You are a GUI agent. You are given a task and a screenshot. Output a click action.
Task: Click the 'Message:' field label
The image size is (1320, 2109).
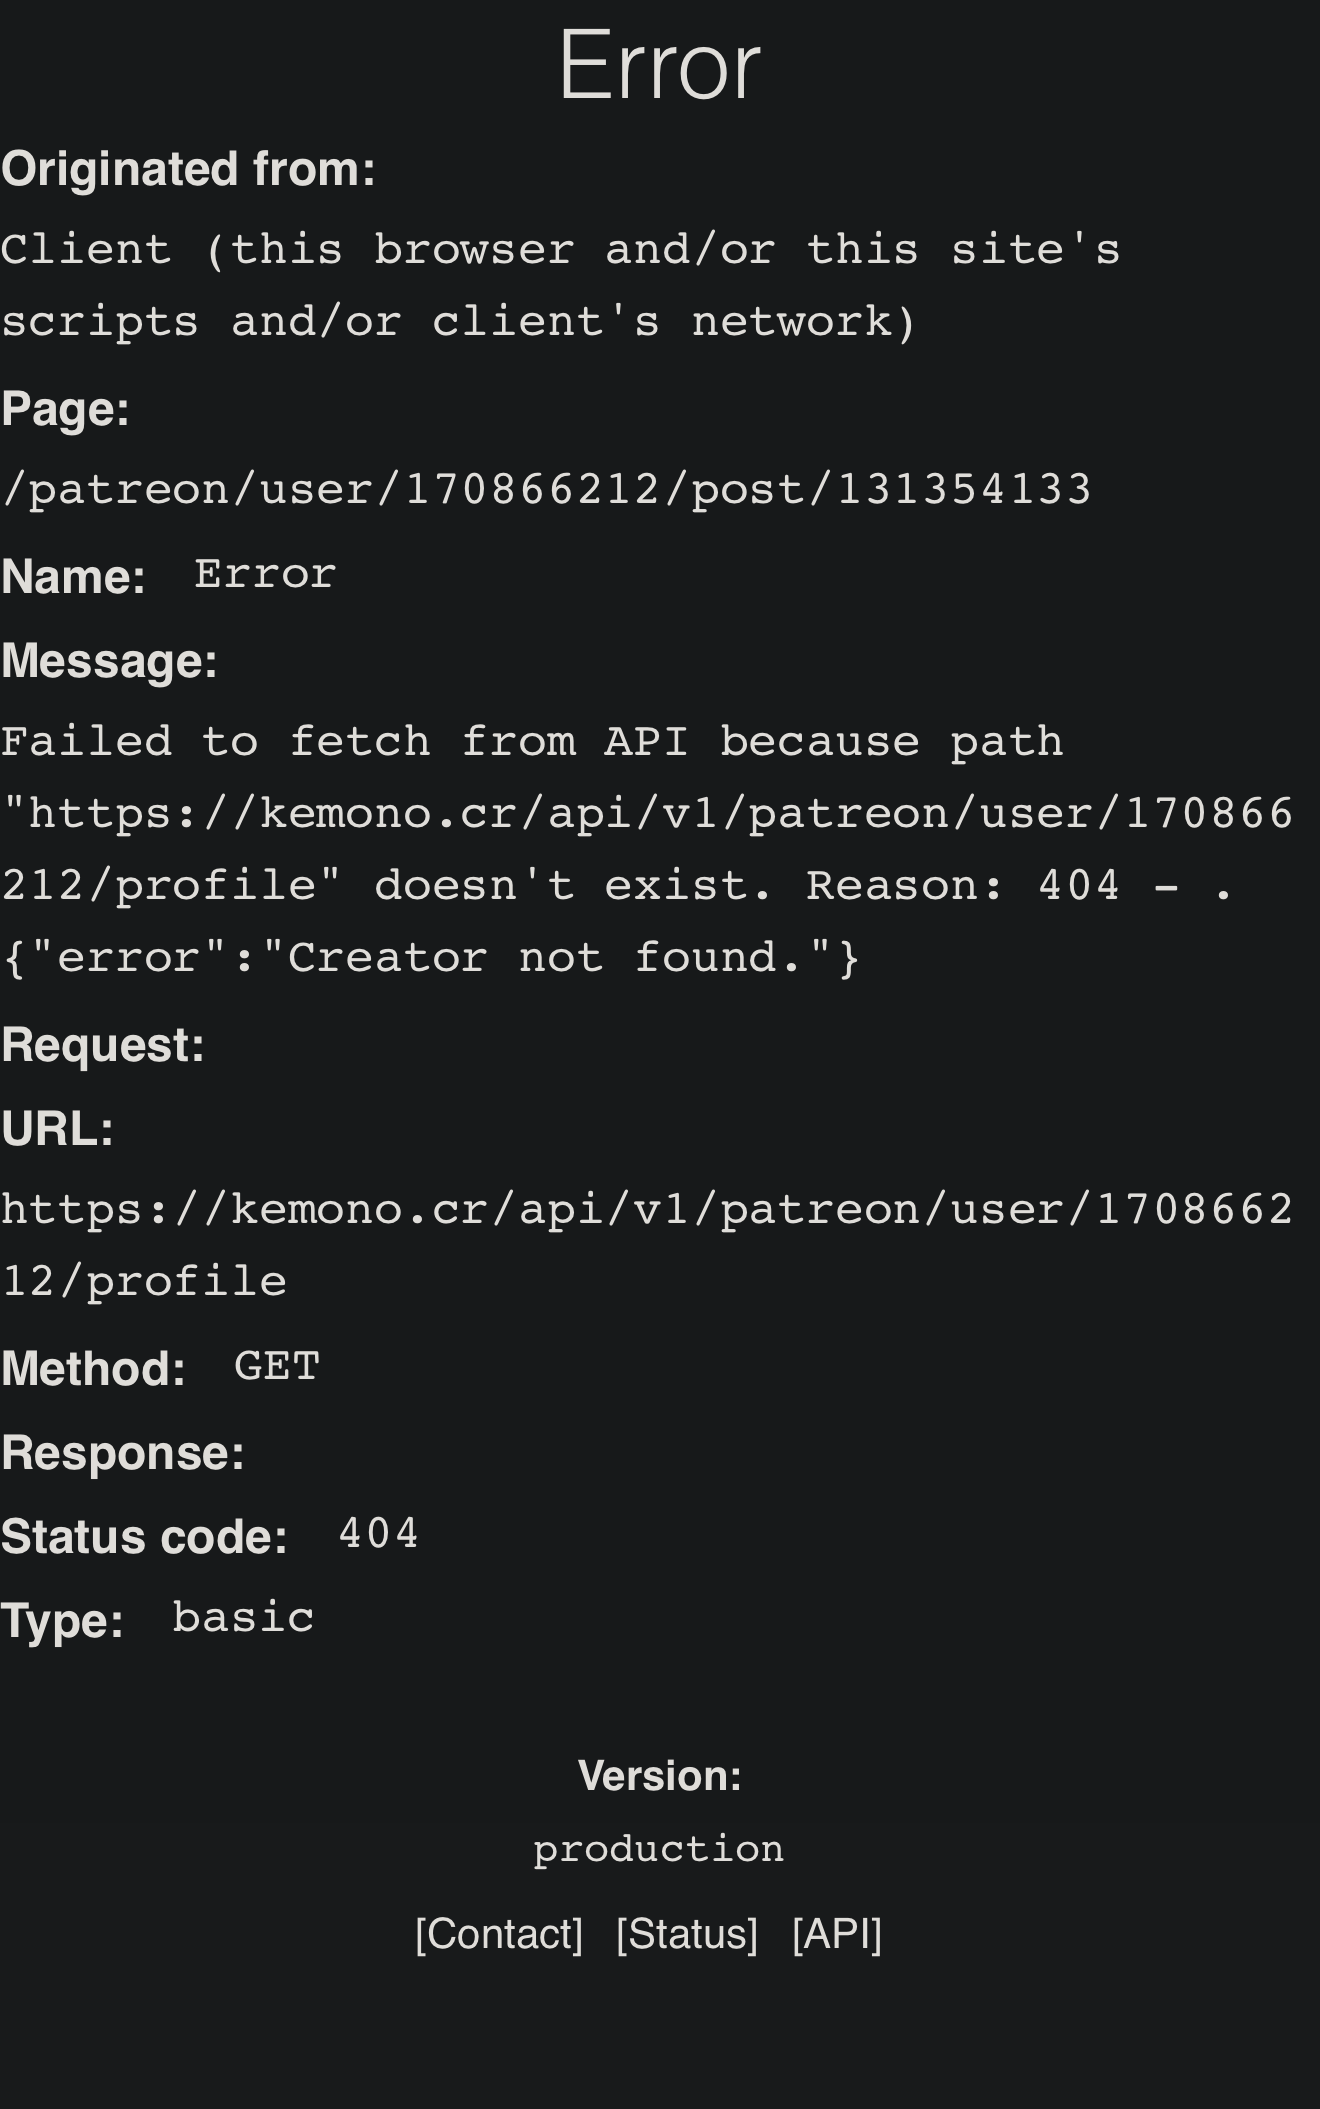point(110,661)
